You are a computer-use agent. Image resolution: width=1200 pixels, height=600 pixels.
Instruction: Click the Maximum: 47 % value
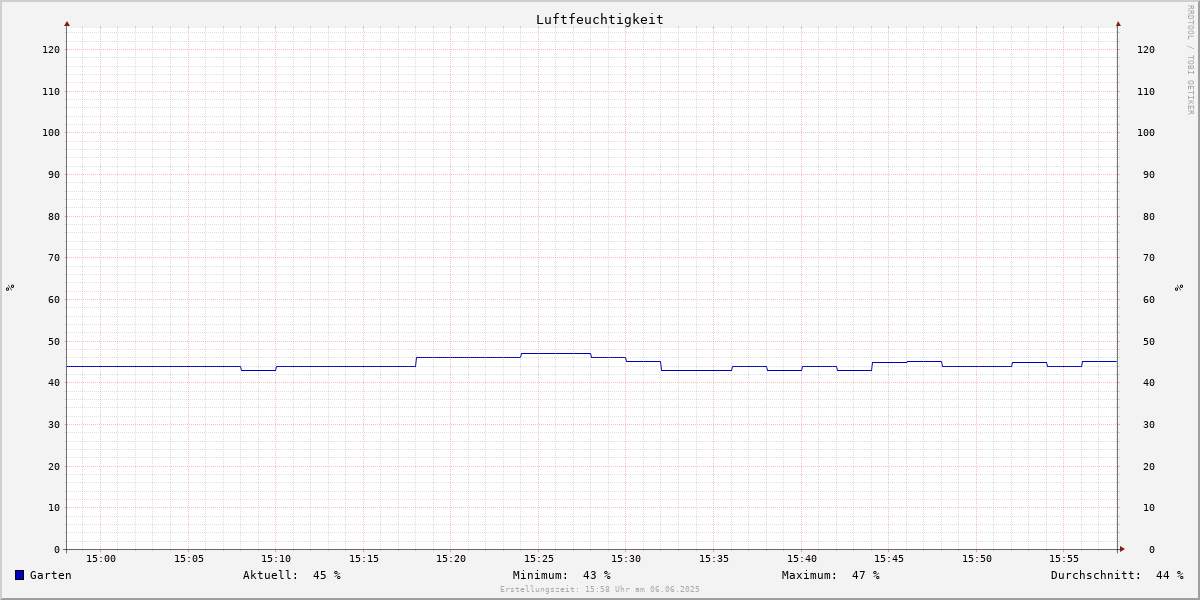(x=831, y=575)
